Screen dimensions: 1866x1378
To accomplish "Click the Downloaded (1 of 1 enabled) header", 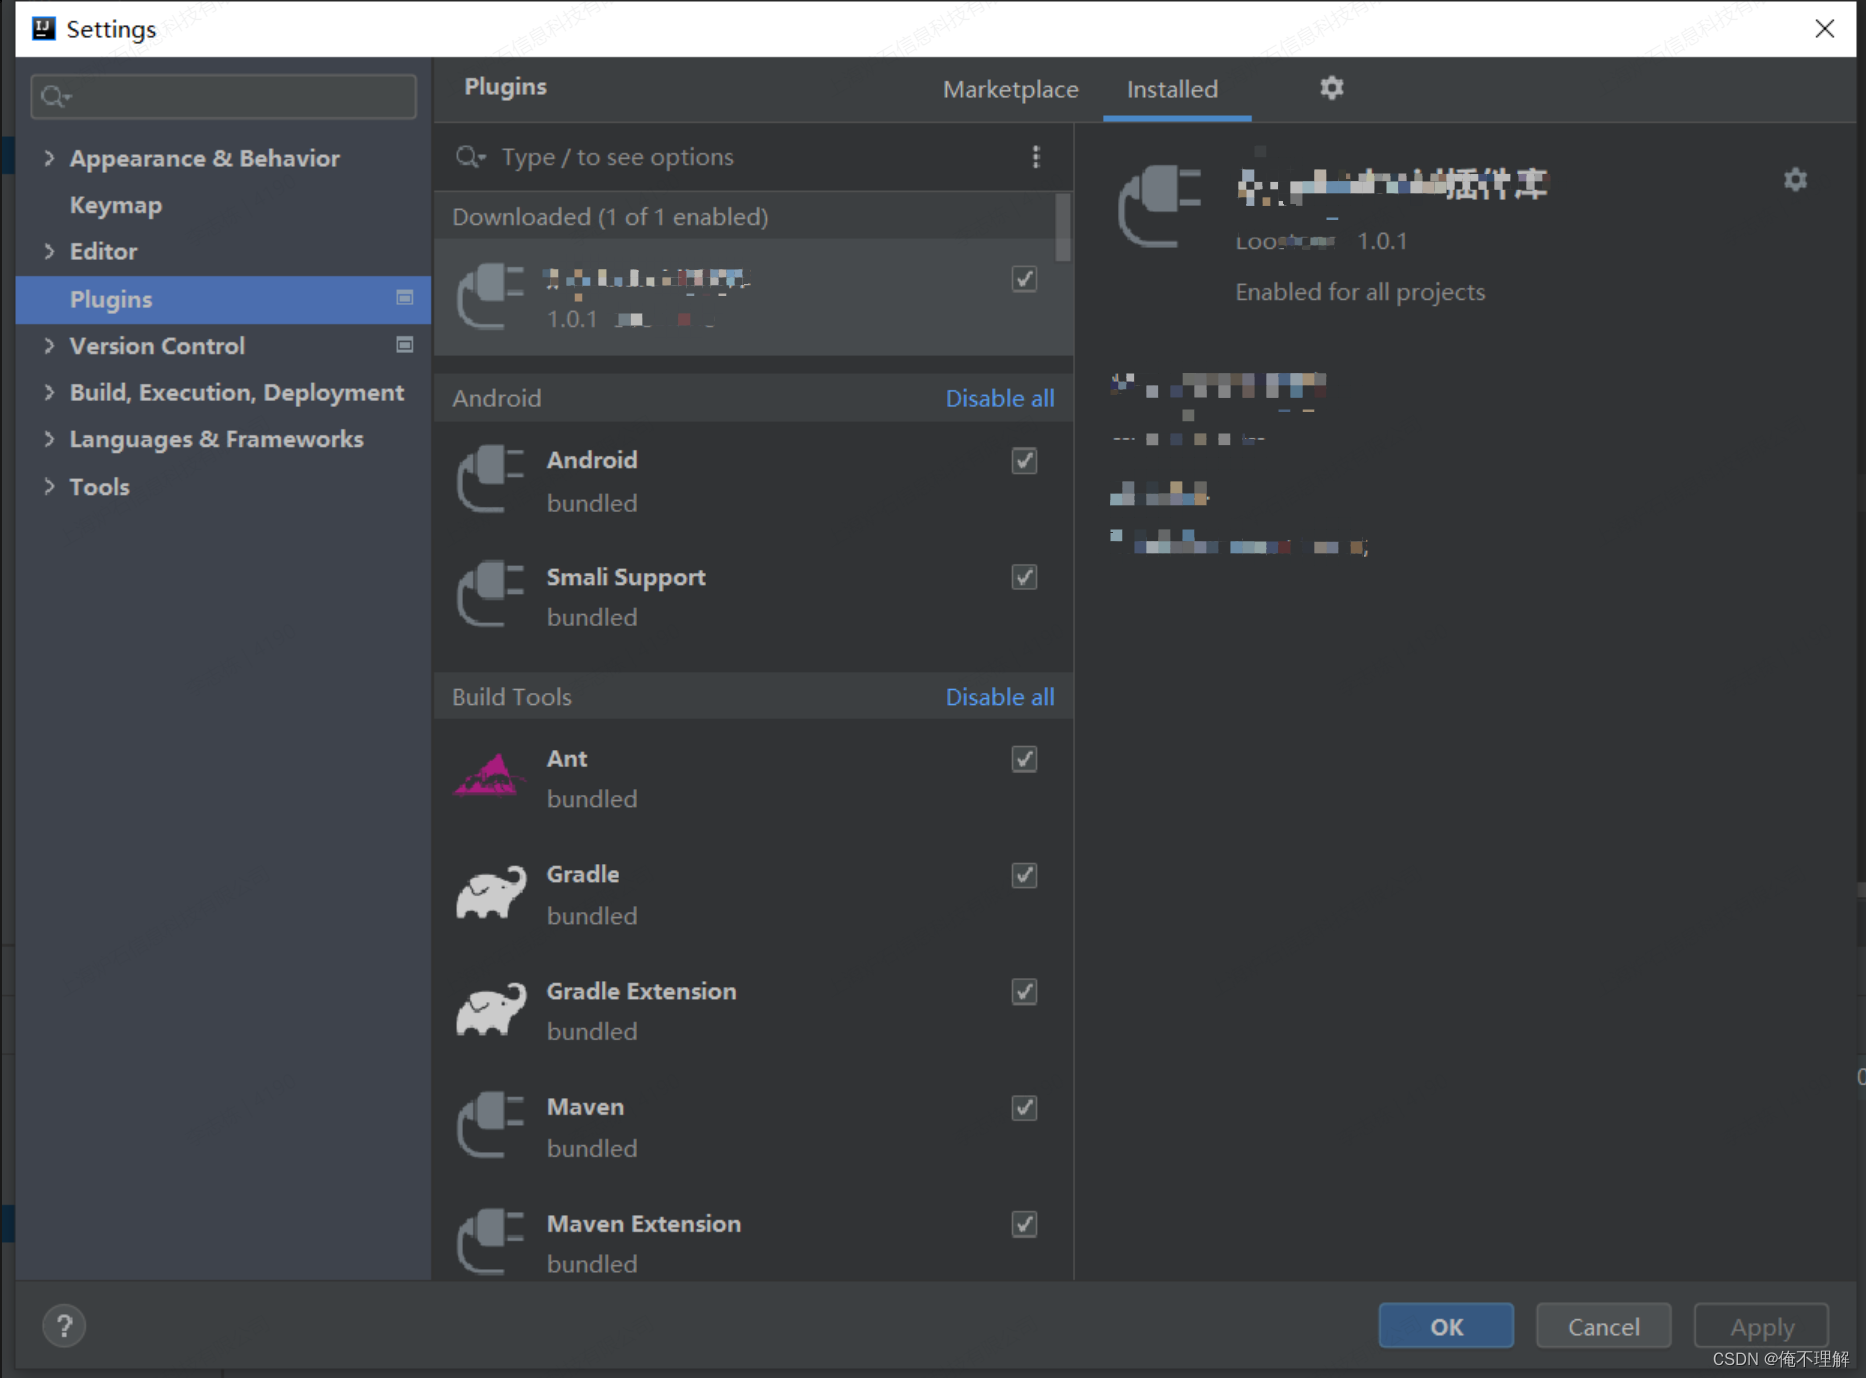I will pyautogui.click(x=610, y=217).
